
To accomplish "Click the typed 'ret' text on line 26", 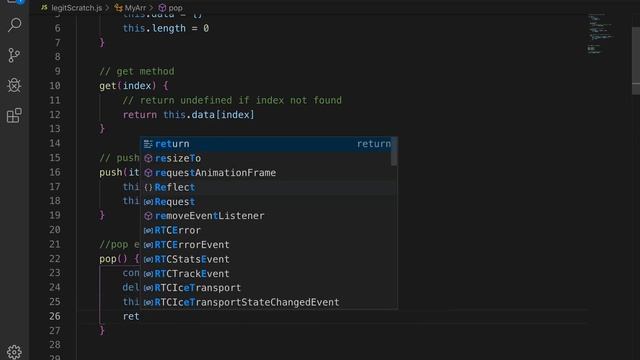I will [x=131, y=316].
